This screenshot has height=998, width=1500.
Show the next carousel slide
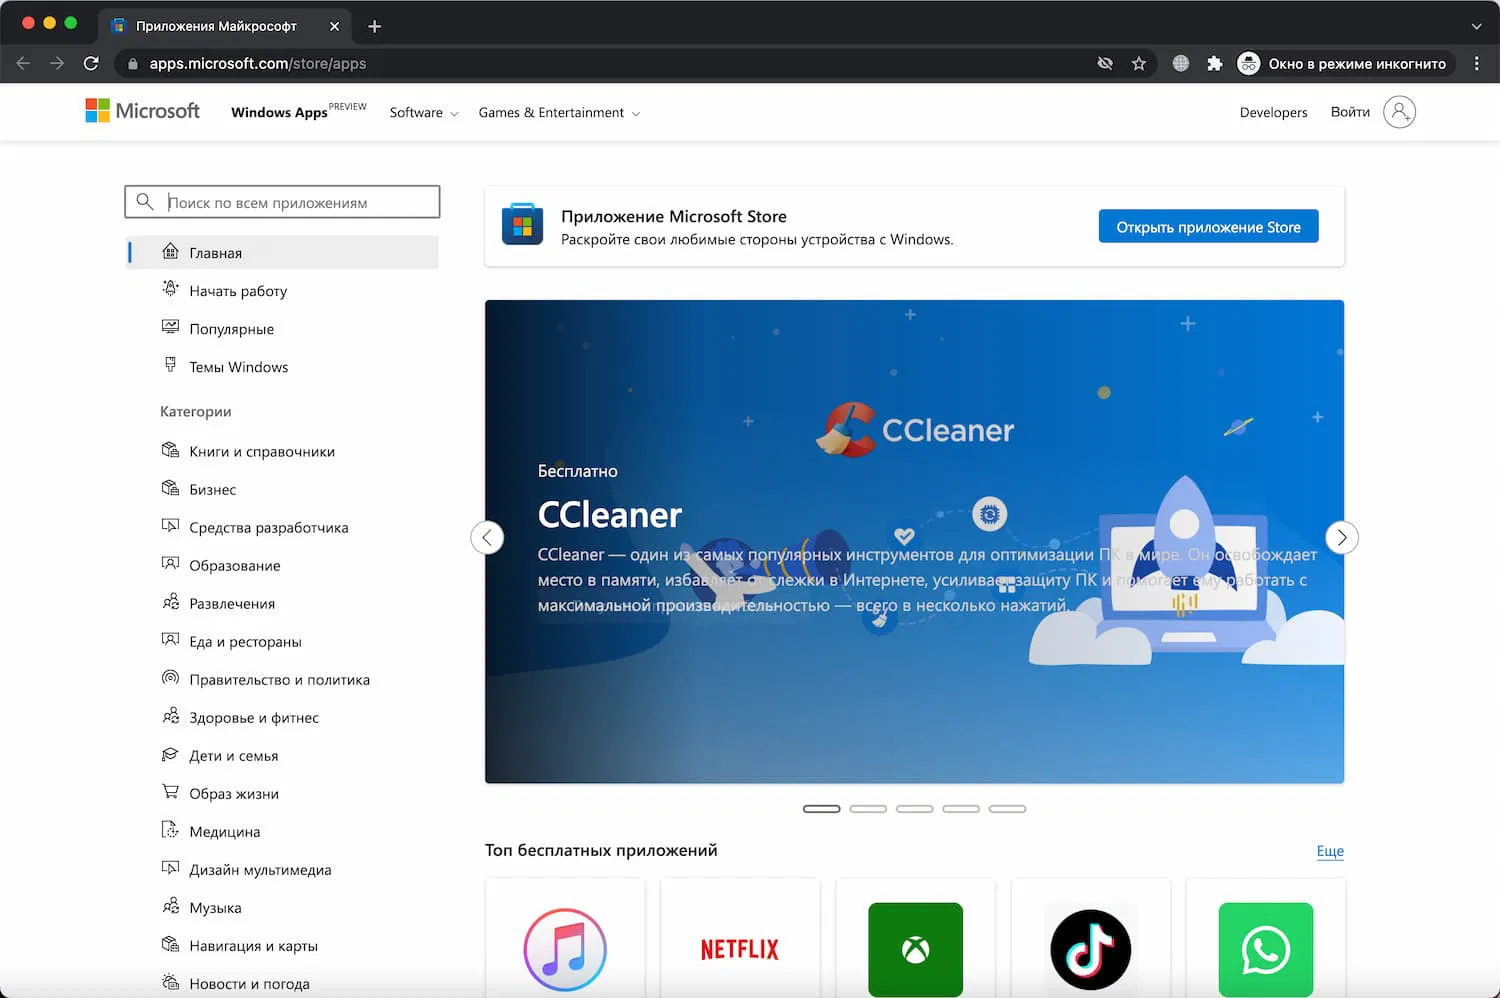pyautogui.click(x=1342, y=538)
